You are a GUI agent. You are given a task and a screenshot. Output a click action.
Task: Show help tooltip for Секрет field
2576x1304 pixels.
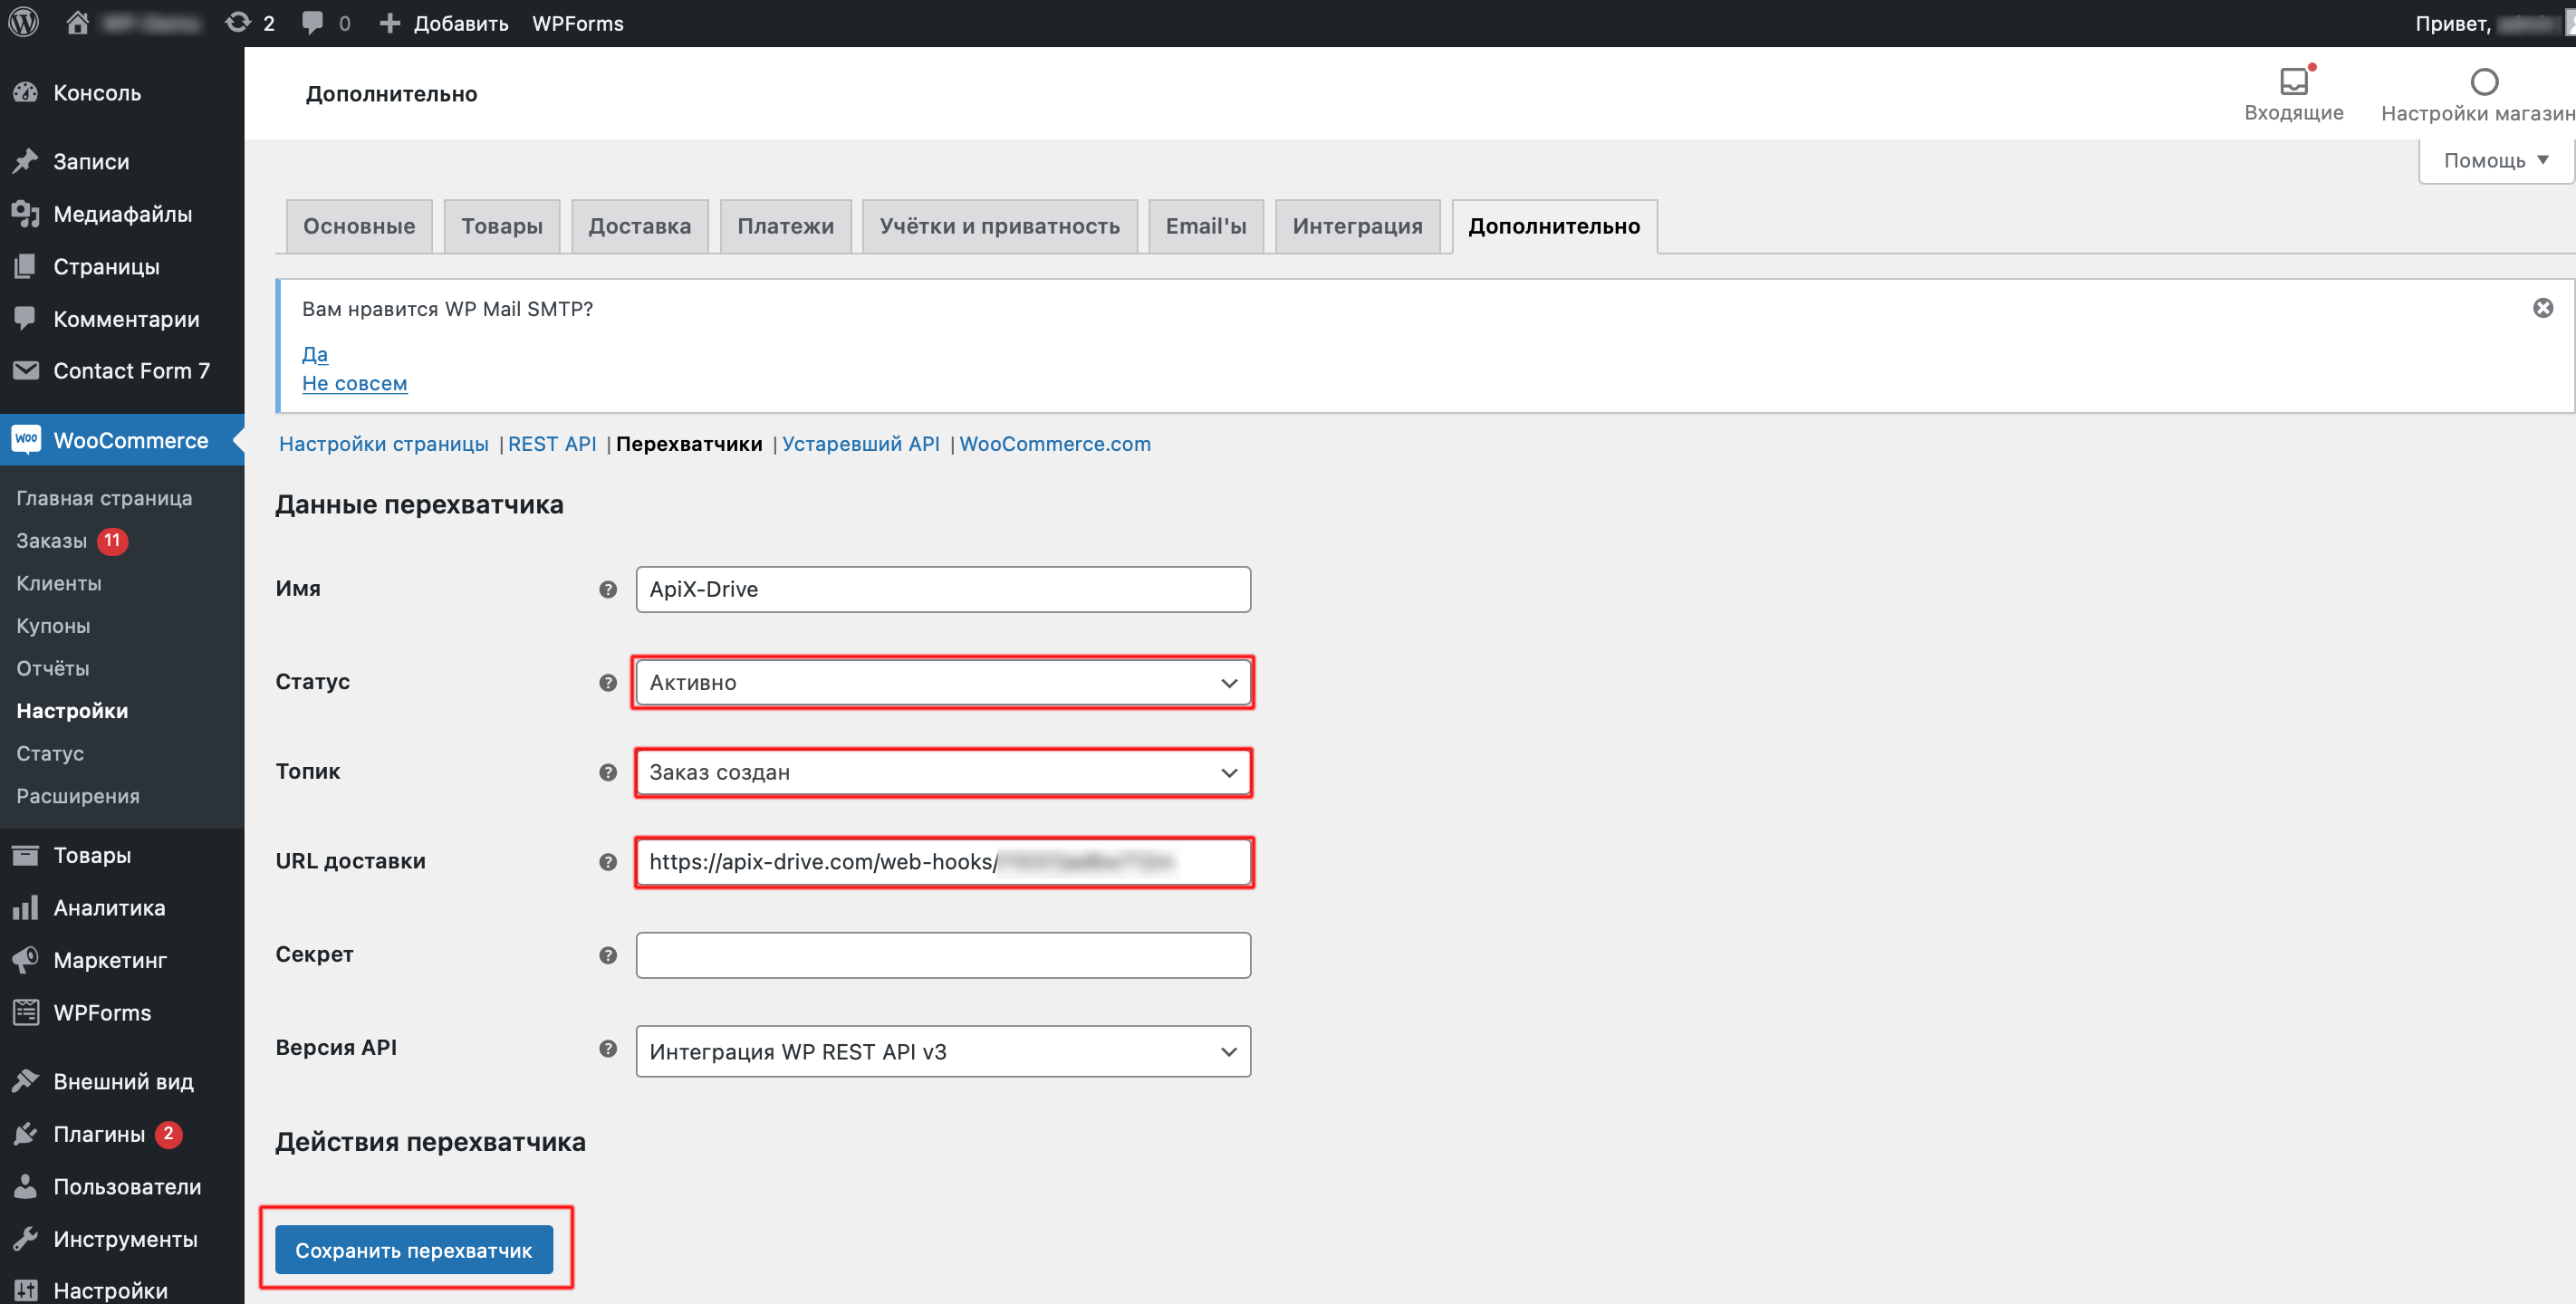[x=607, y=955]
